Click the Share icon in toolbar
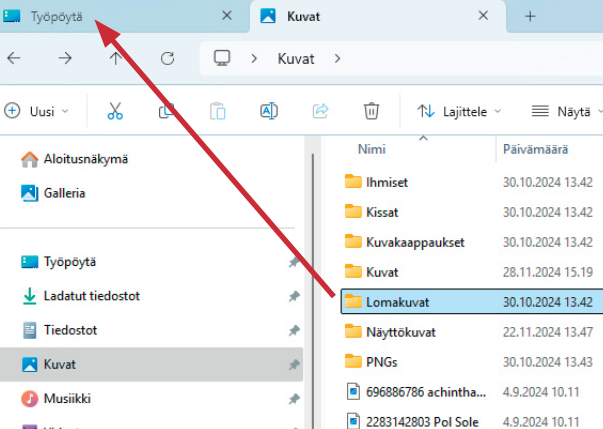This screenshot has width=603, height=429. point(320,111)
